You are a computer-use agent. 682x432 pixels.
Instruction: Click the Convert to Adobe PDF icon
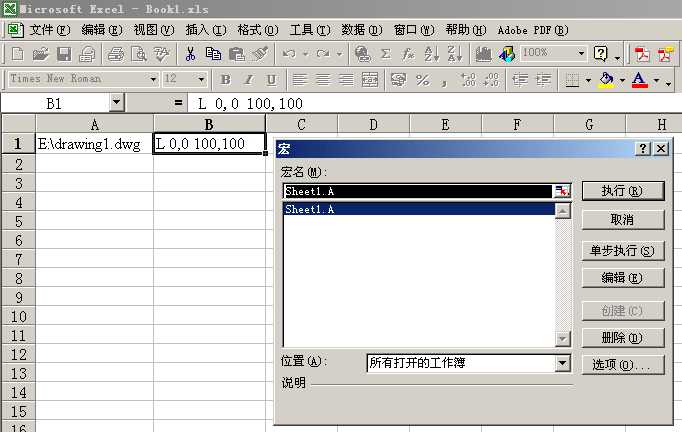tap(642, 54)
